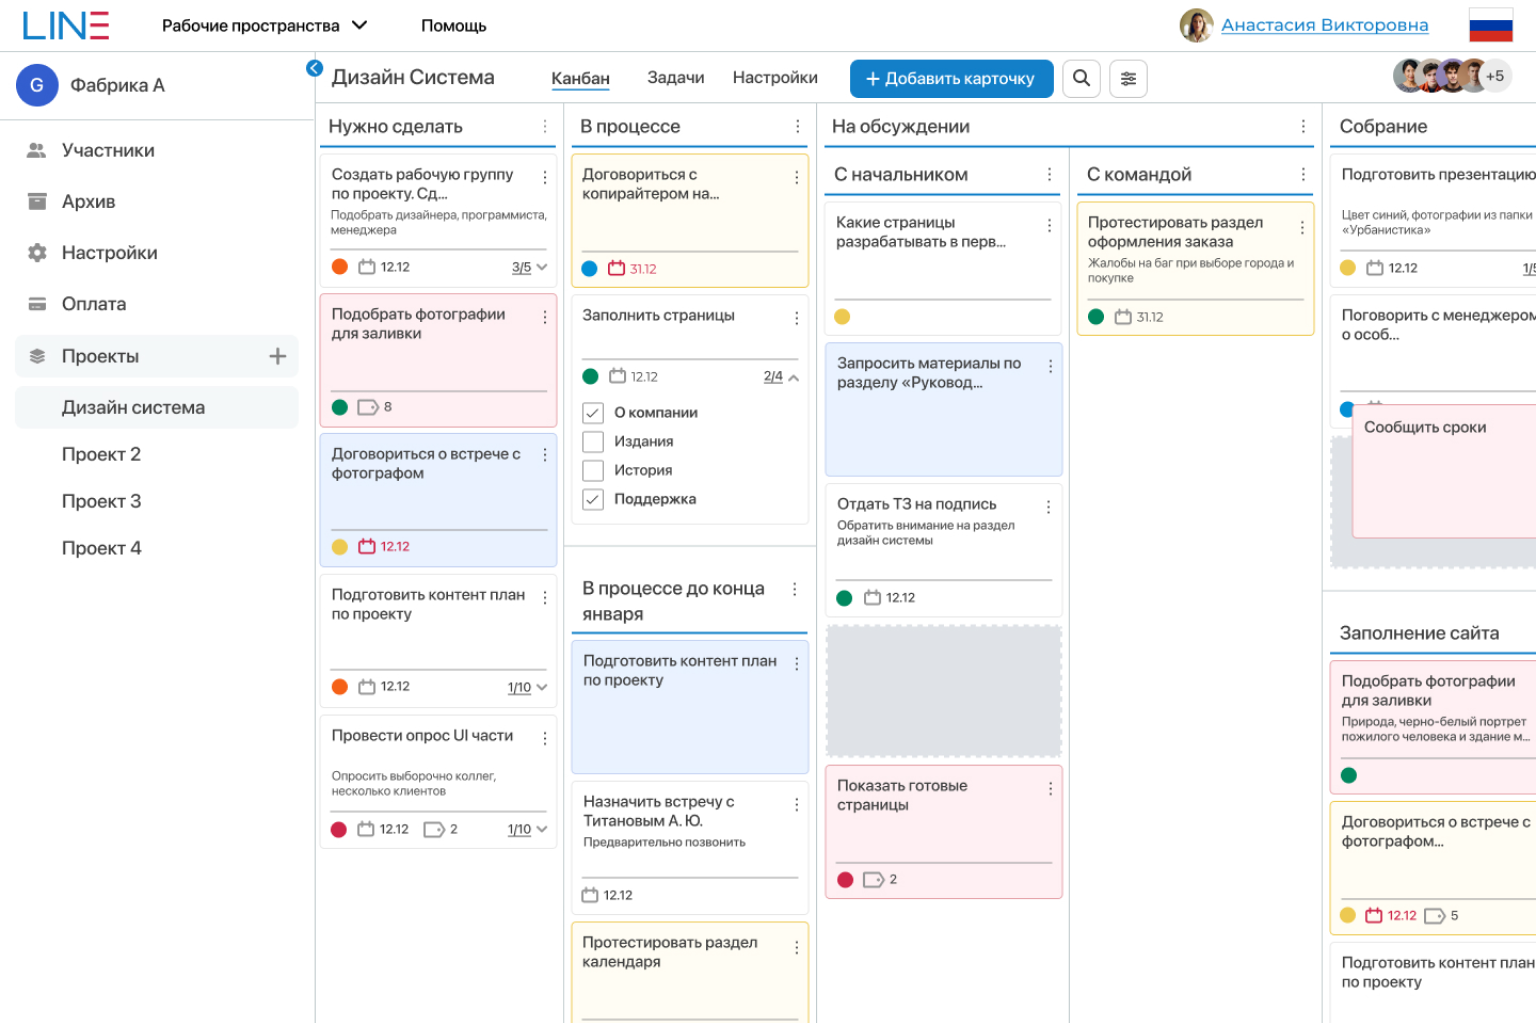1536x1023 pixels.
Task: Open the Настройки tab in header
Action: (x=774, y=78)
